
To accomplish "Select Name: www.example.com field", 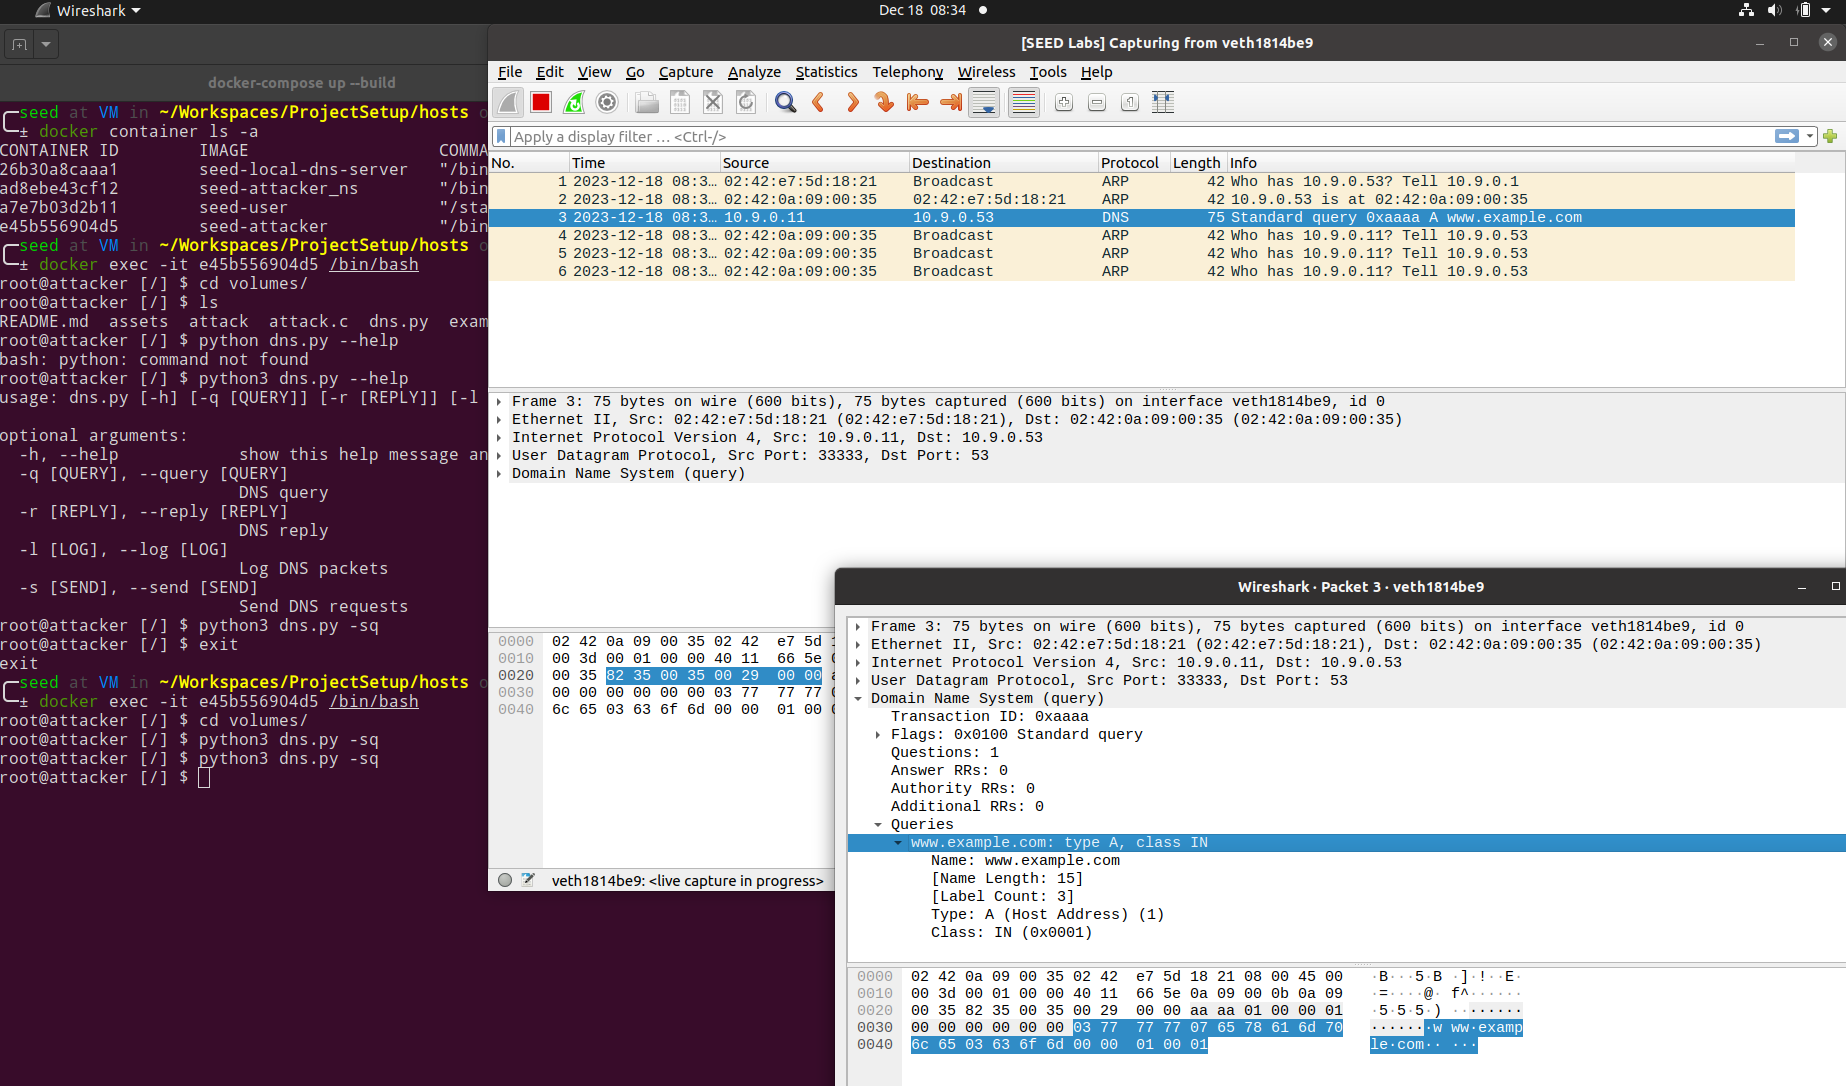I will (1025, 860).
